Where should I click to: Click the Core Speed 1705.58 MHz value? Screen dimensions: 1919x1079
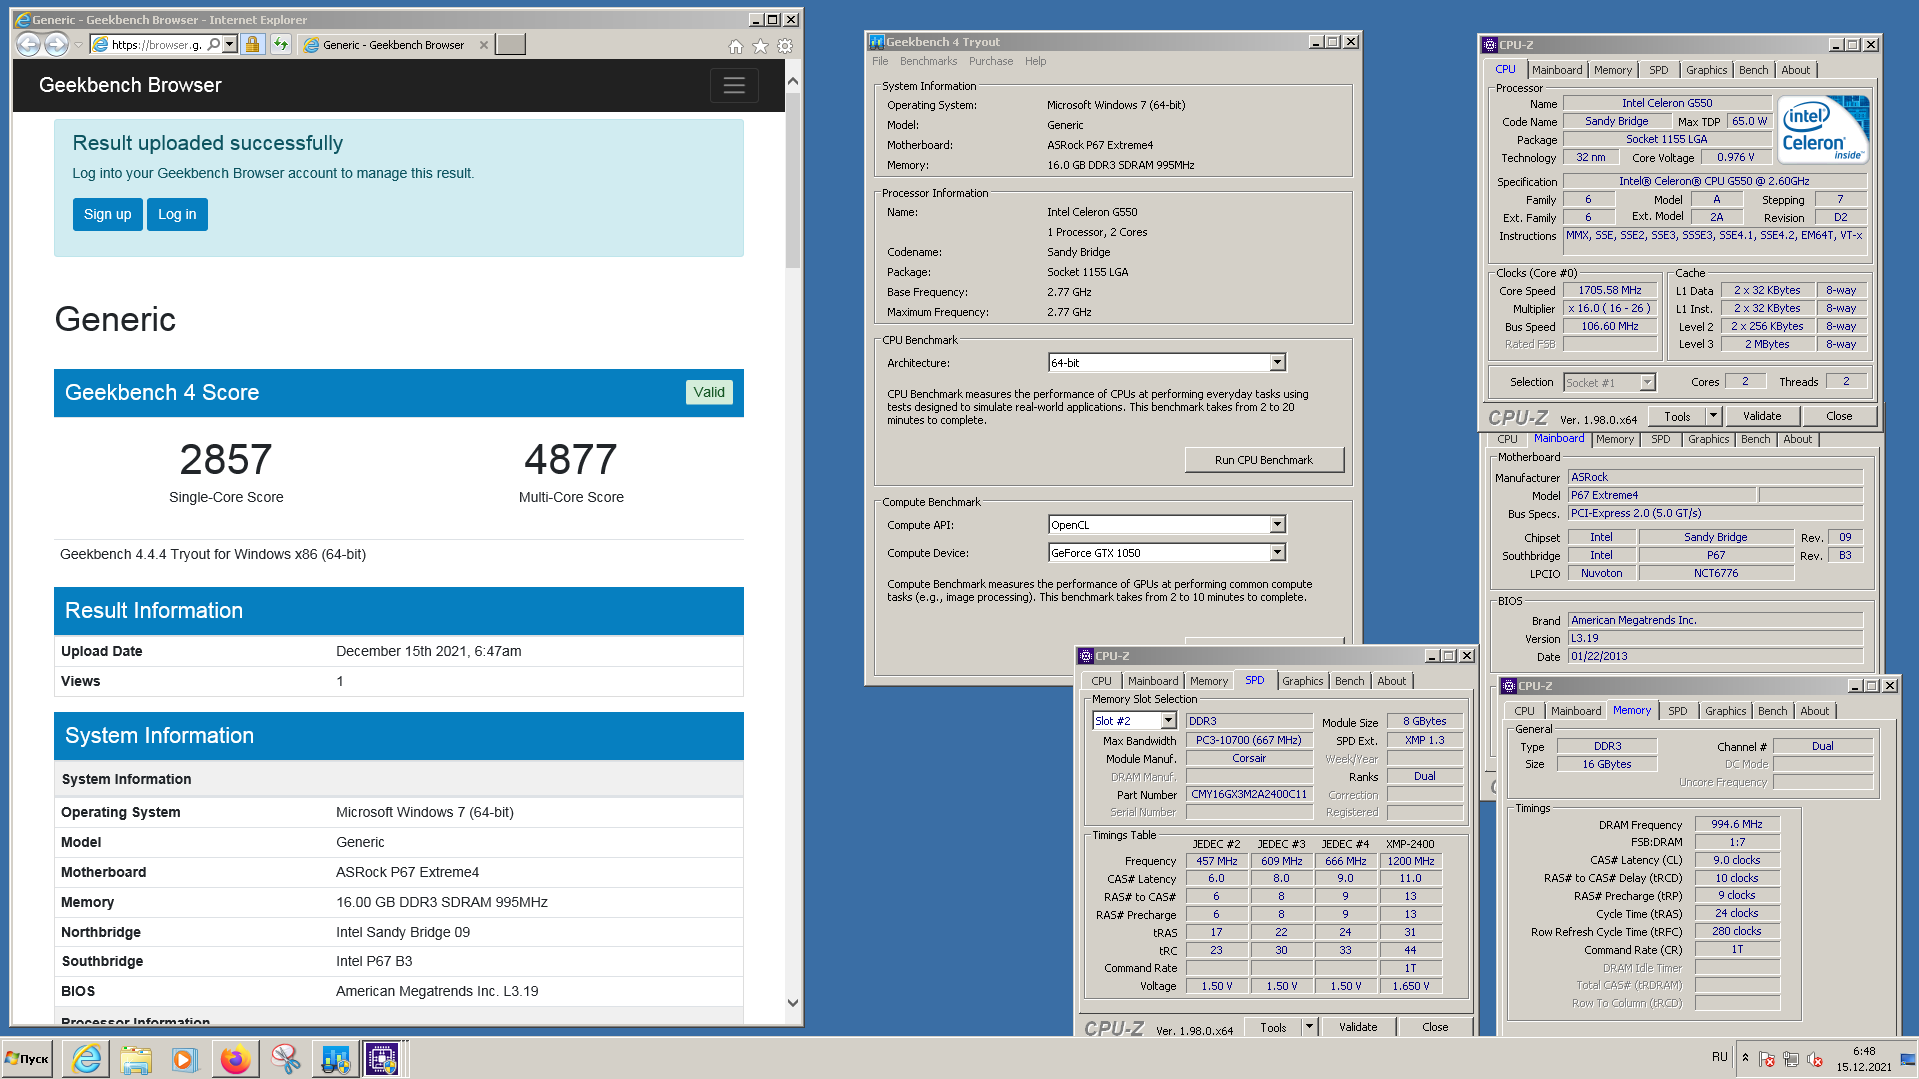(x=1610, y=291)
